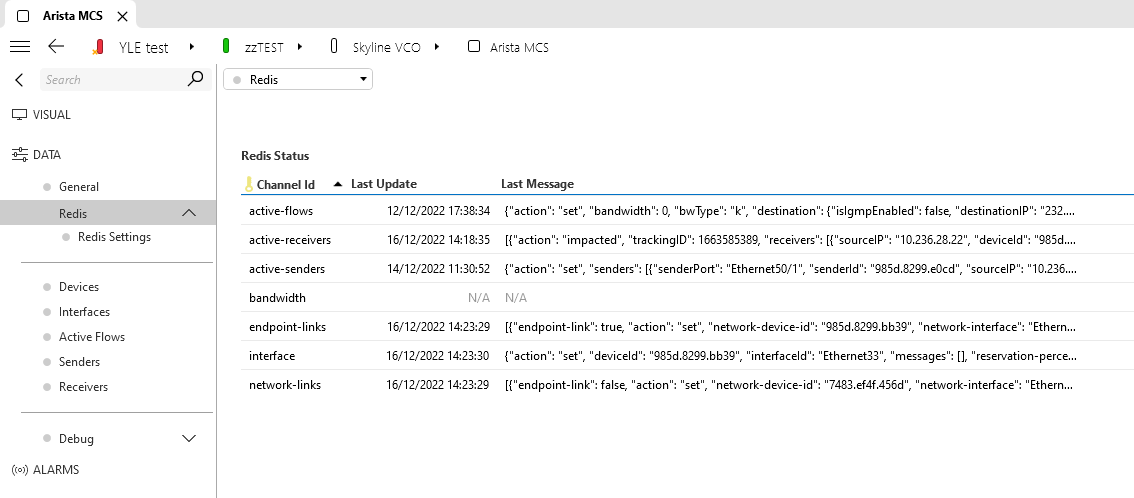This screenshot has width=1134, height=498.
Task: Select the active-flows row
Action: pos(687,211)
